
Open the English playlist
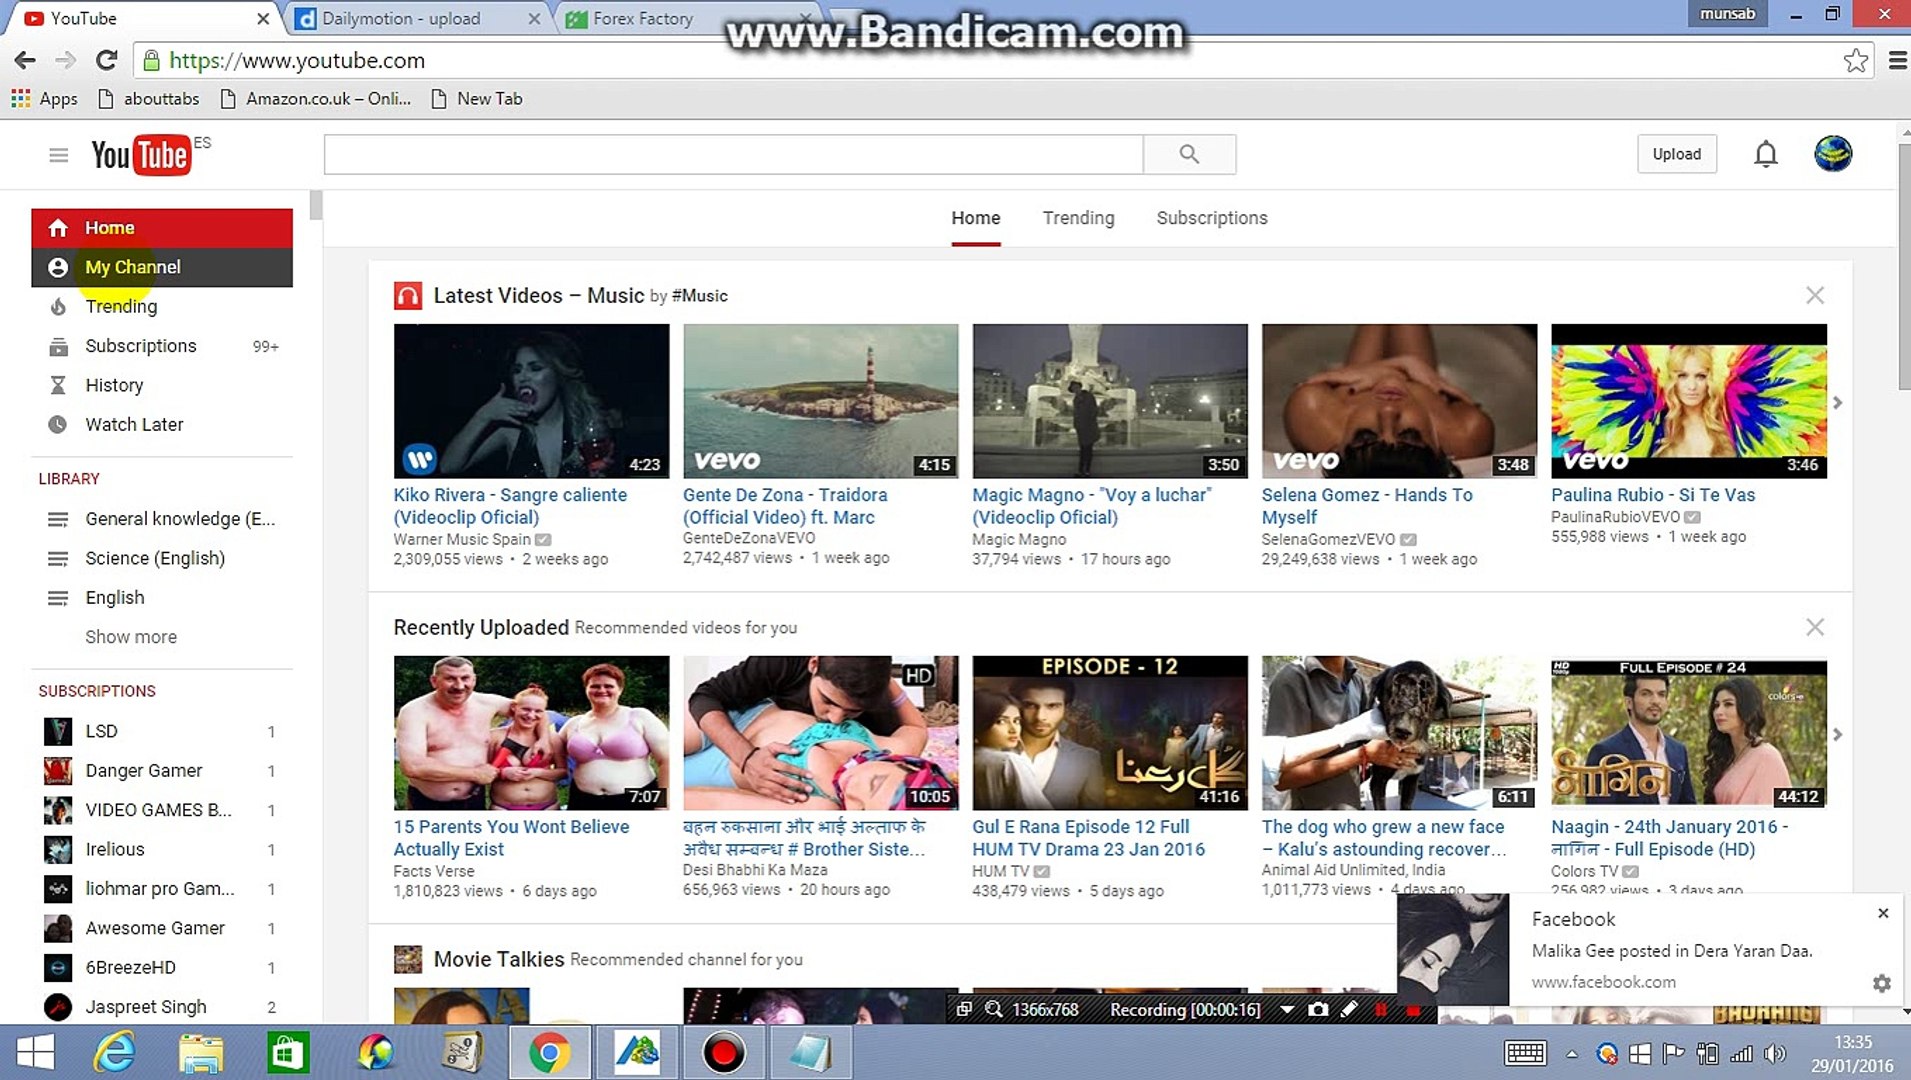point(162,597)
